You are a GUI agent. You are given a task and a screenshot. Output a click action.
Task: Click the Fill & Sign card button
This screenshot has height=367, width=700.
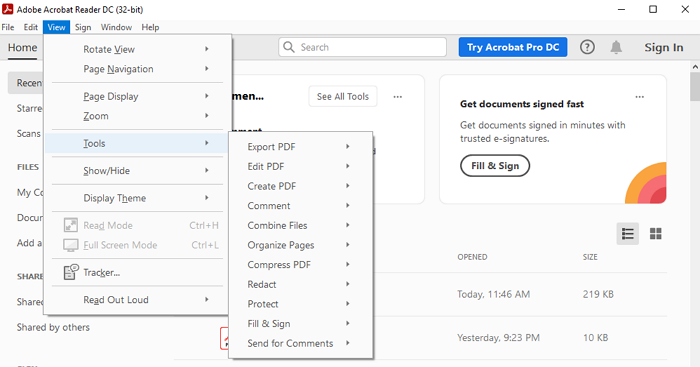click(x=495, y=166)
